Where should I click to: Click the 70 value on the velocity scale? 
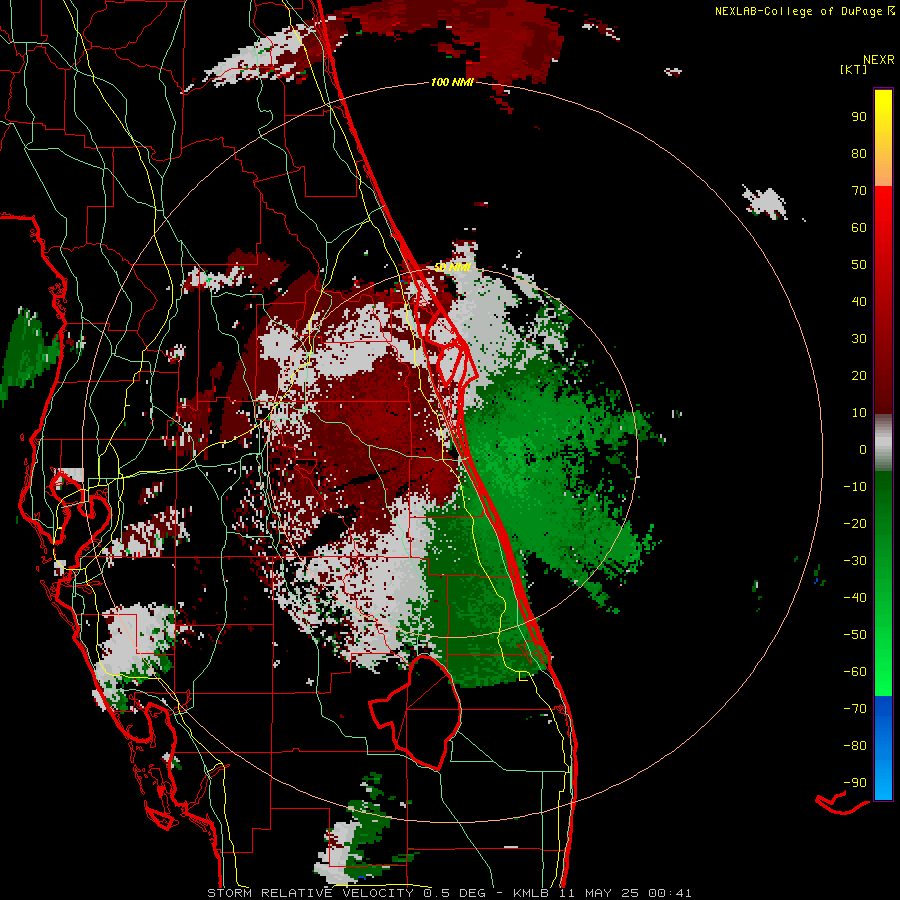(x=859, y=191)
